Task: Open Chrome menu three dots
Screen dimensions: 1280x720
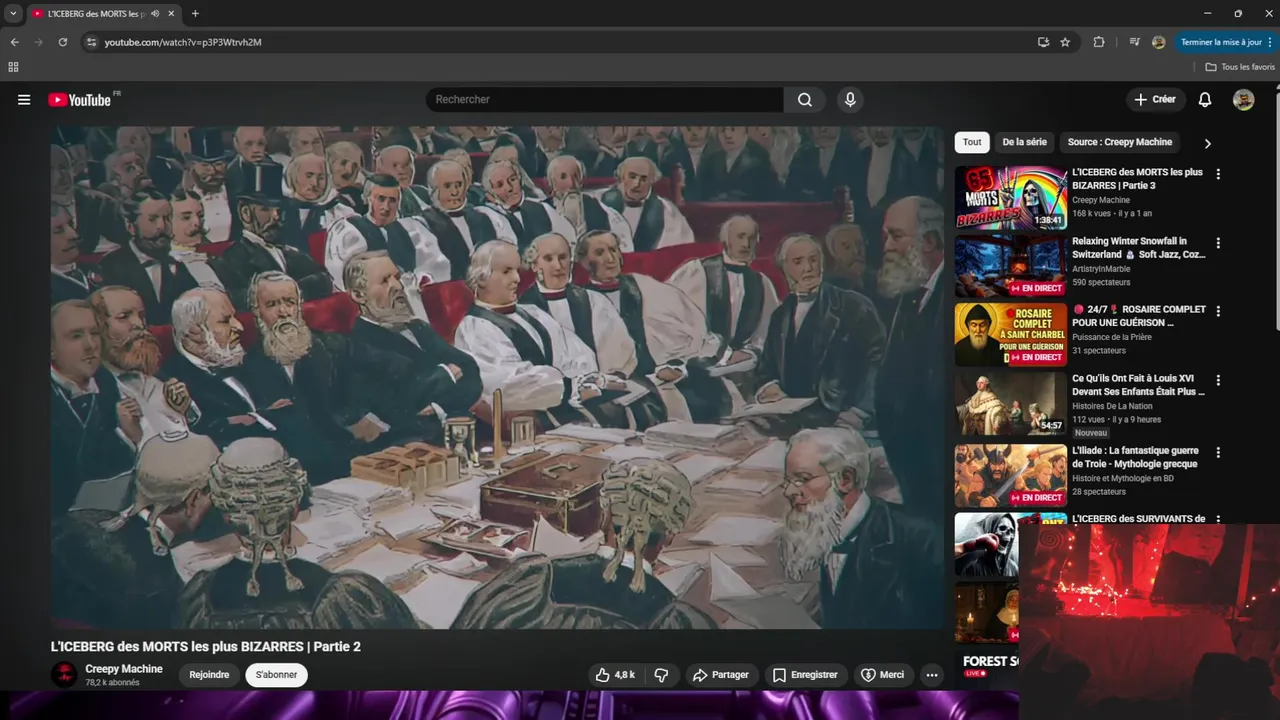Action: (1270, 42)
